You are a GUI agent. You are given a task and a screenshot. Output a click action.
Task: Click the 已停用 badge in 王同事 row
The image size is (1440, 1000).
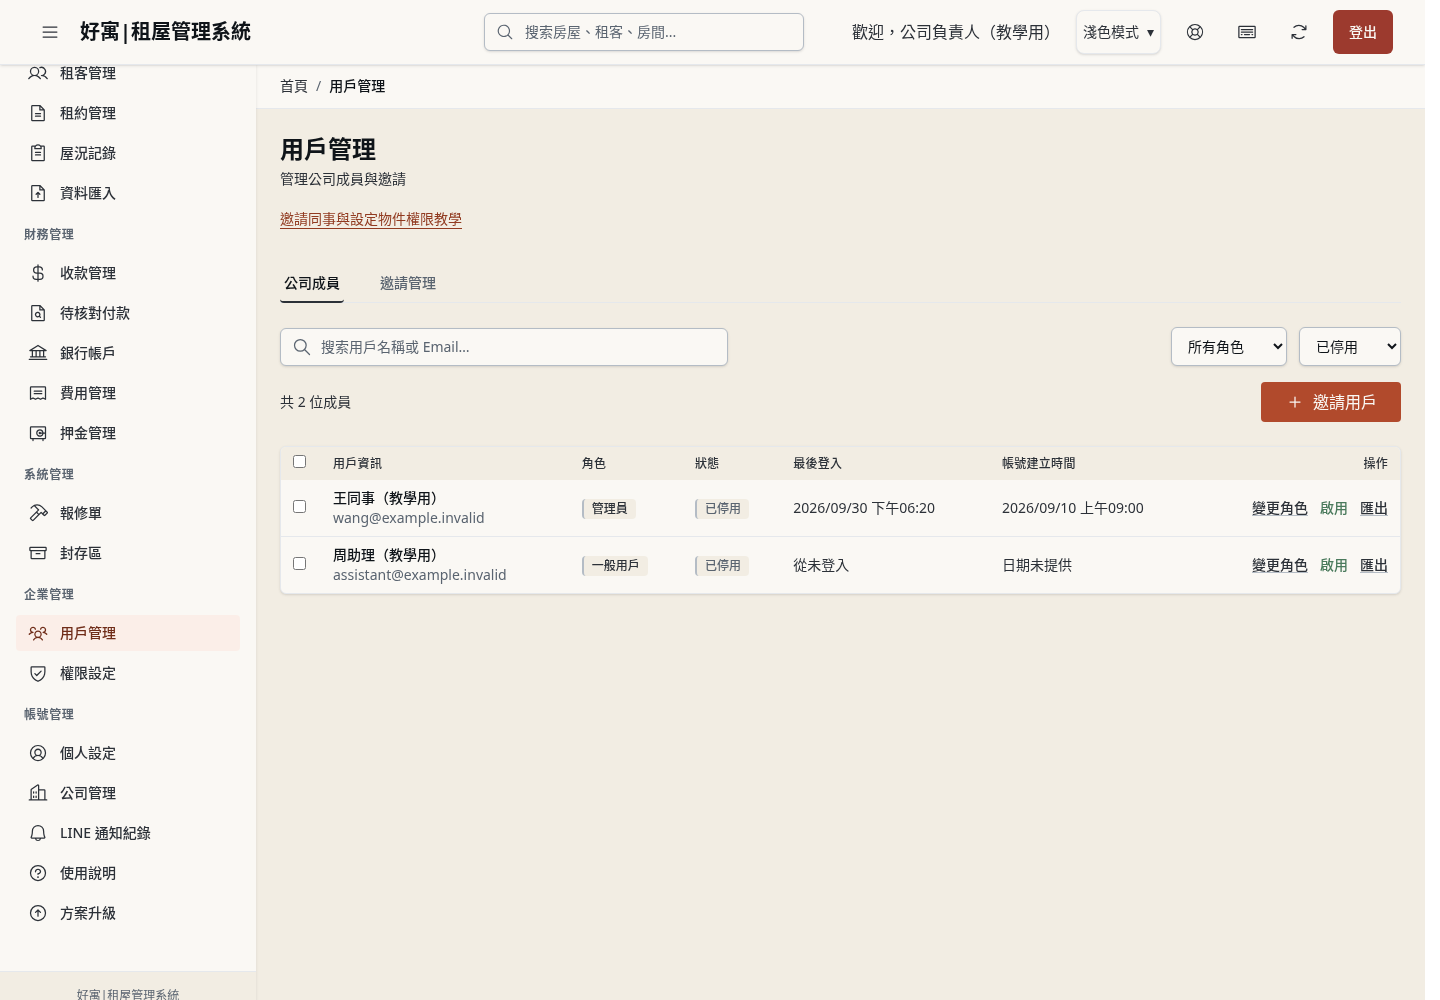[722, 508]
